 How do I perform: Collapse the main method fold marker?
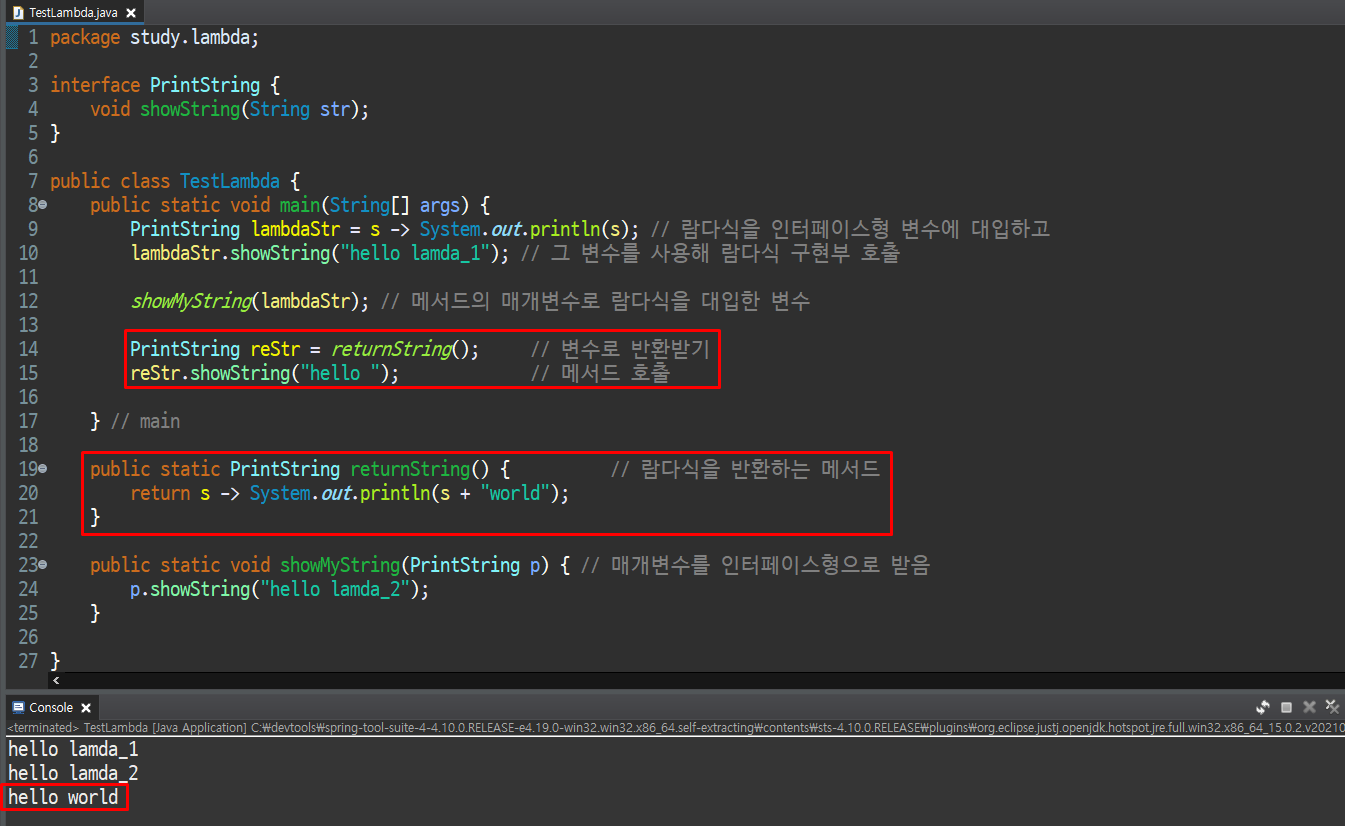(42, 205)
